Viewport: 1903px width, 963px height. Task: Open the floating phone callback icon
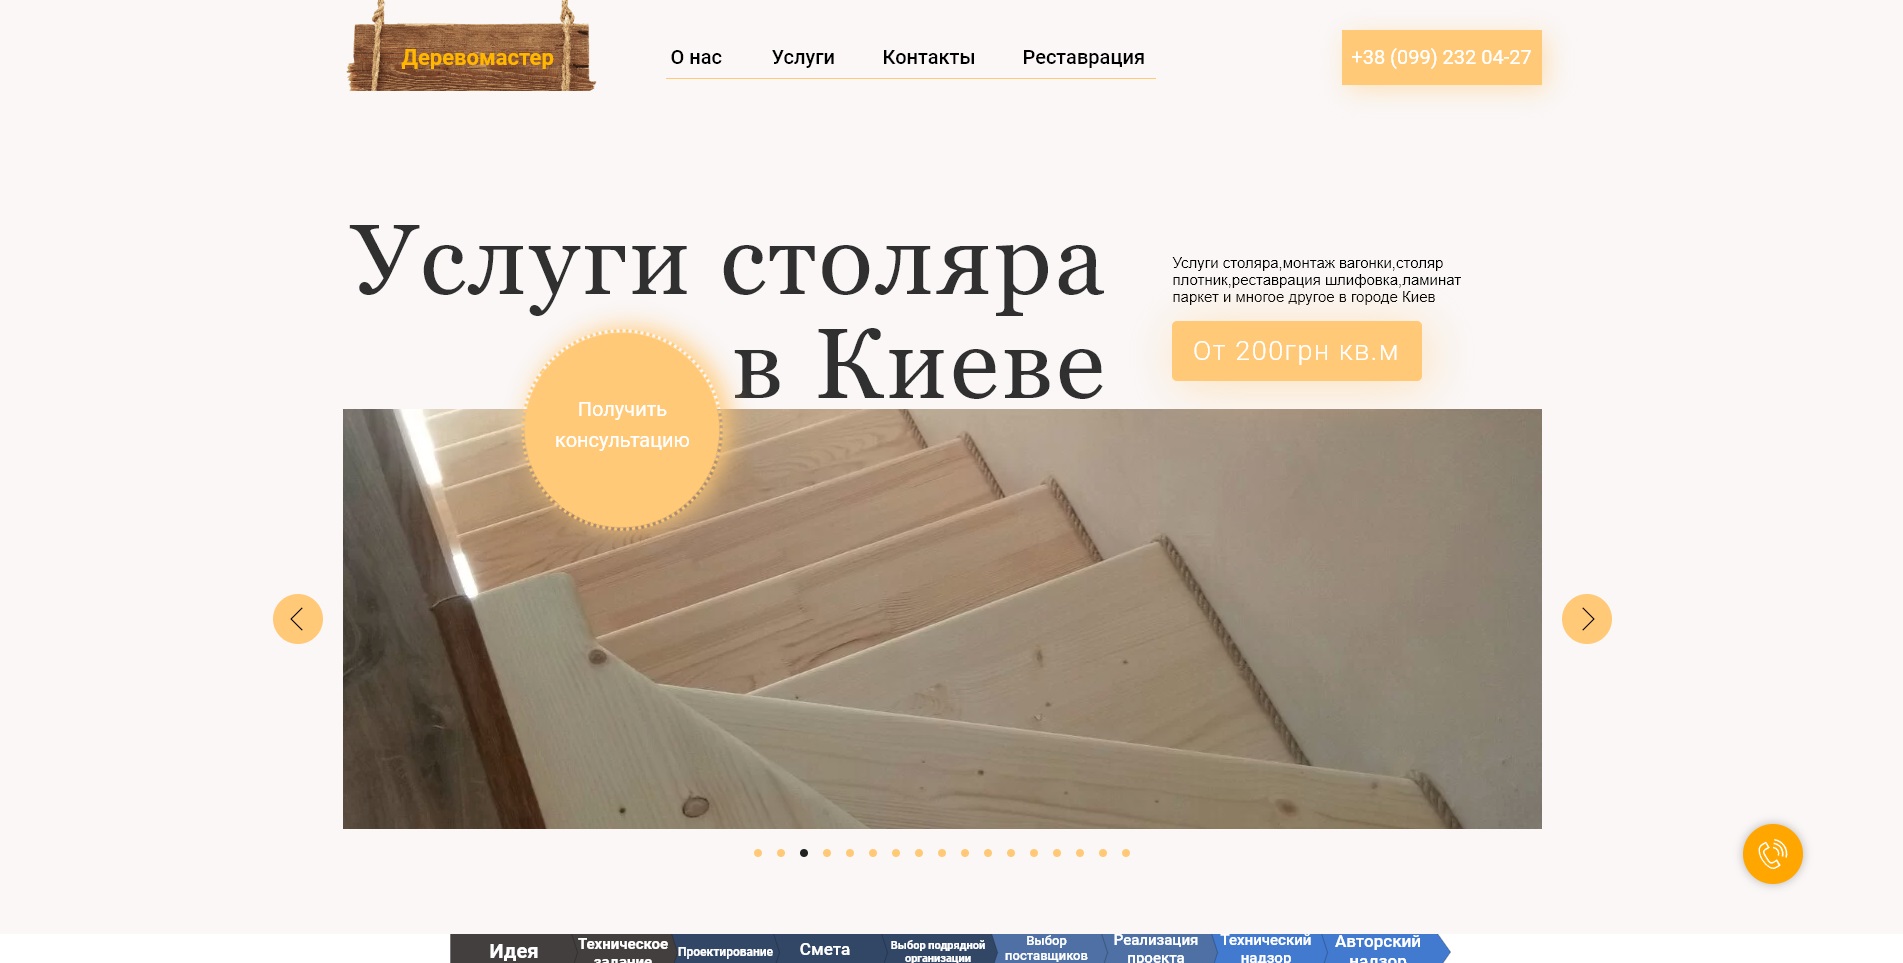pyautogui.click(x=1772, y=854)
